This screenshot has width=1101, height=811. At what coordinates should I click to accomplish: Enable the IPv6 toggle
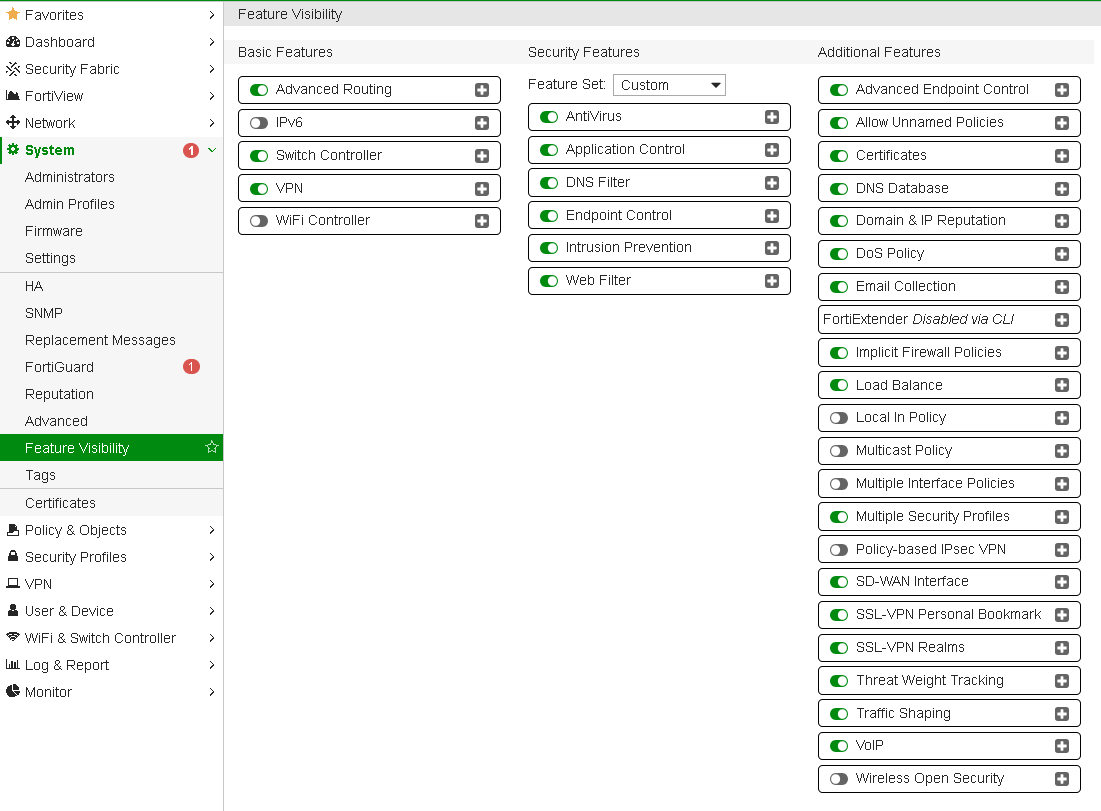pyautogui.click(x=259, y=123)
